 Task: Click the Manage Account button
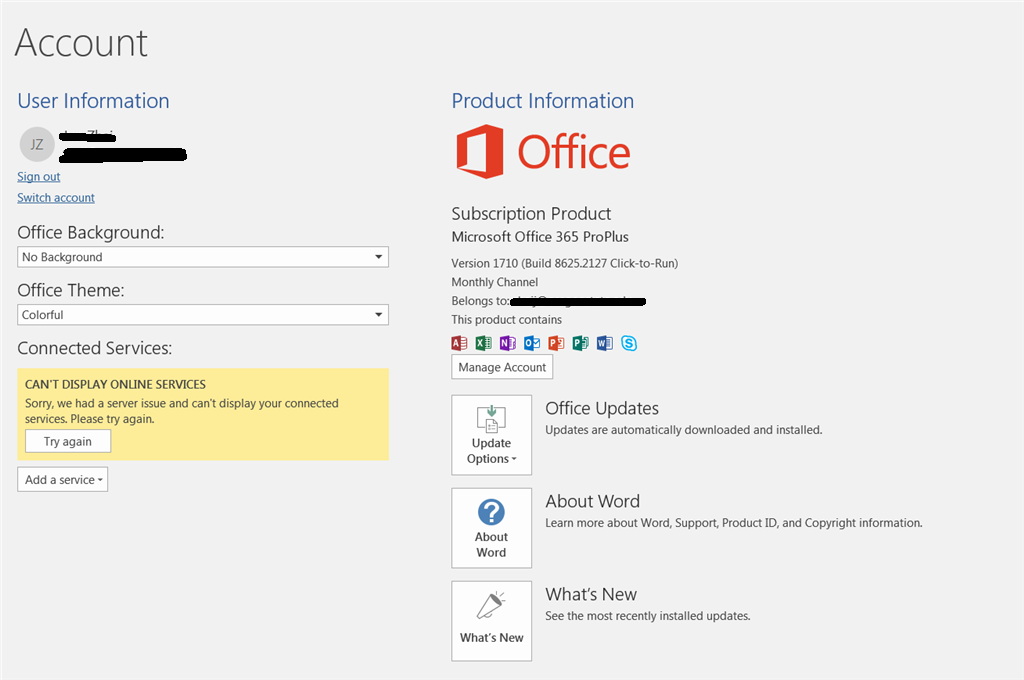pos(502,367)
